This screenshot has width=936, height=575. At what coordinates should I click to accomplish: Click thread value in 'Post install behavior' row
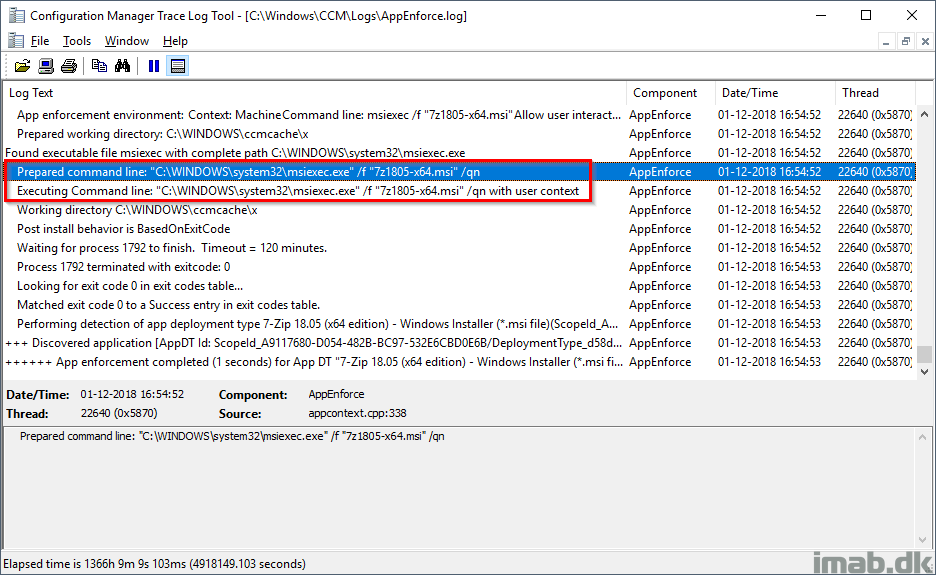[875, 229]
